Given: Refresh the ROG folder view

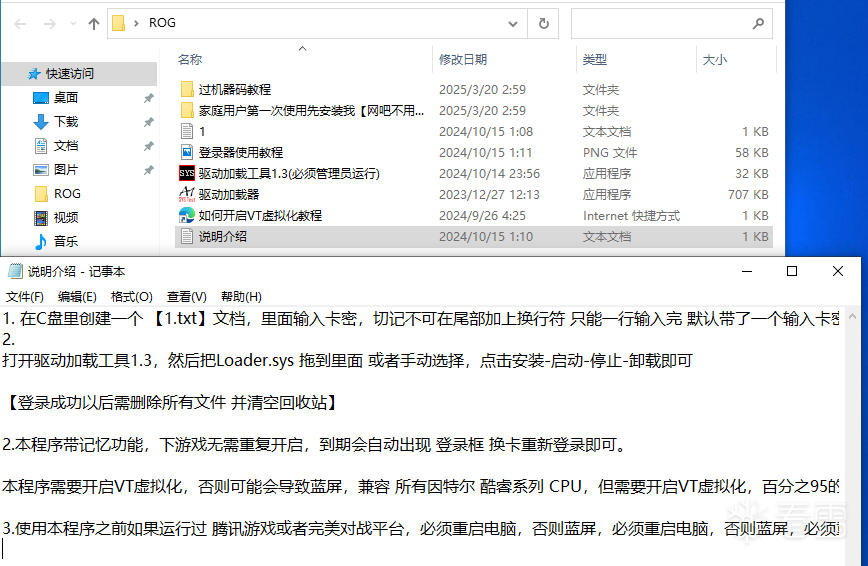Looking at the screenshot, I should coord(544,23).
